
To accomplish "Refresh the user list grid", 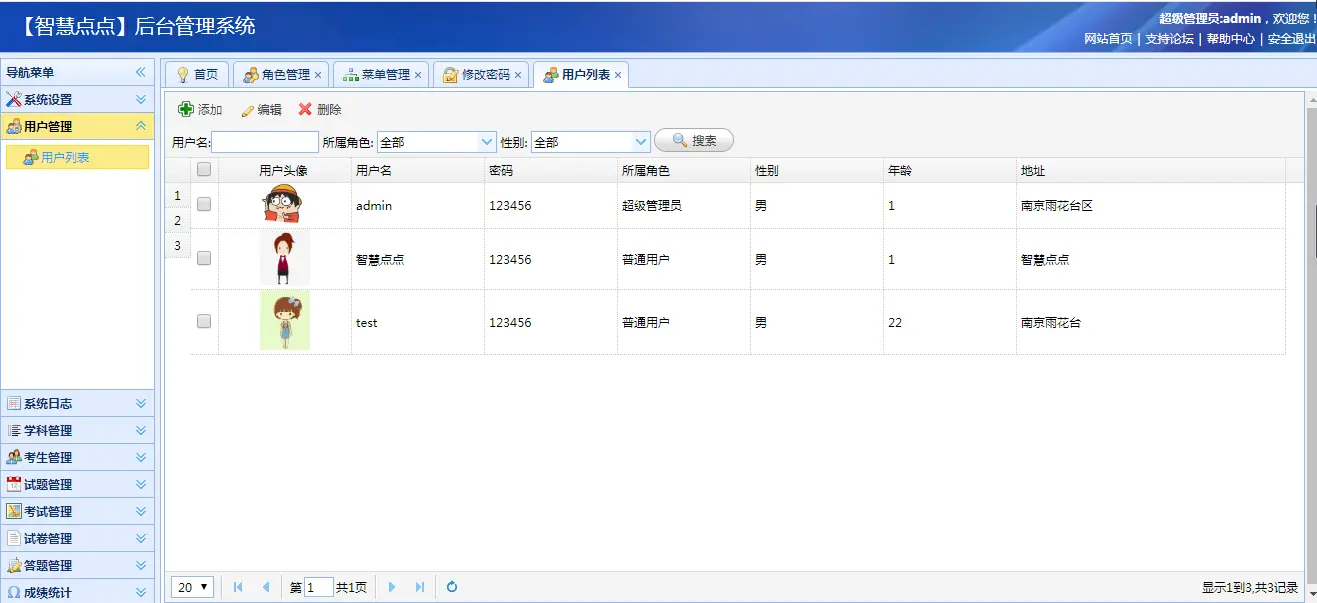I will 452,587.
